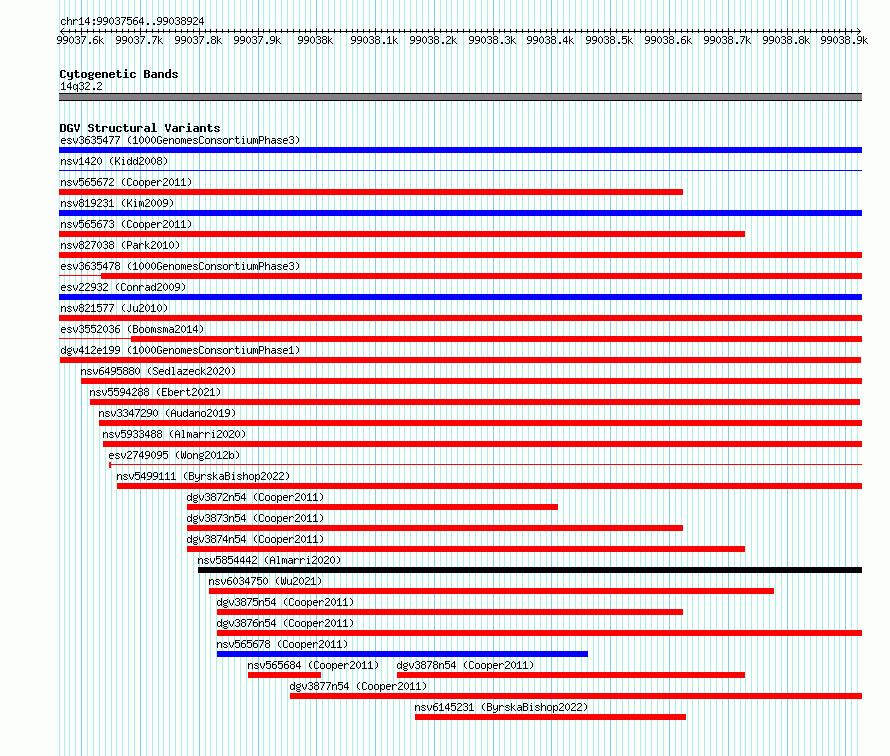890x756 pixels.
Task: Open dgv3874n54 (Cooper2011) label
Action: point(255,539)
